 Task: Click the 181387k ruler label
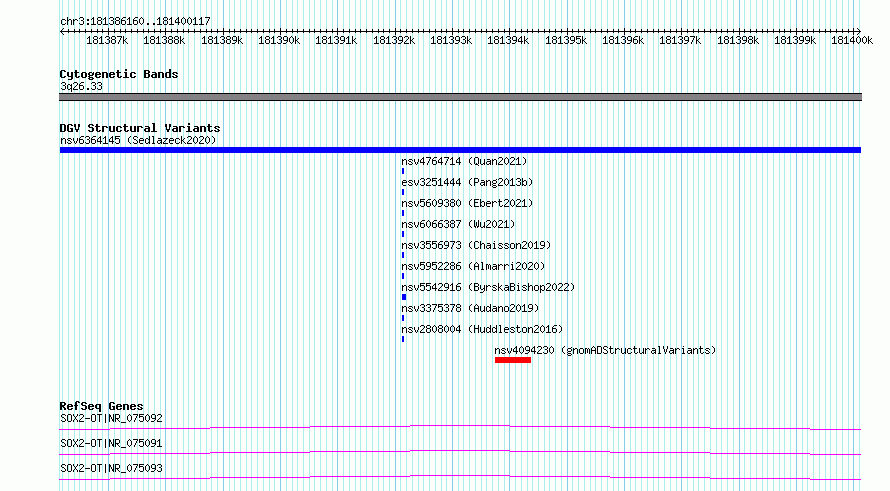coord(107,40)
